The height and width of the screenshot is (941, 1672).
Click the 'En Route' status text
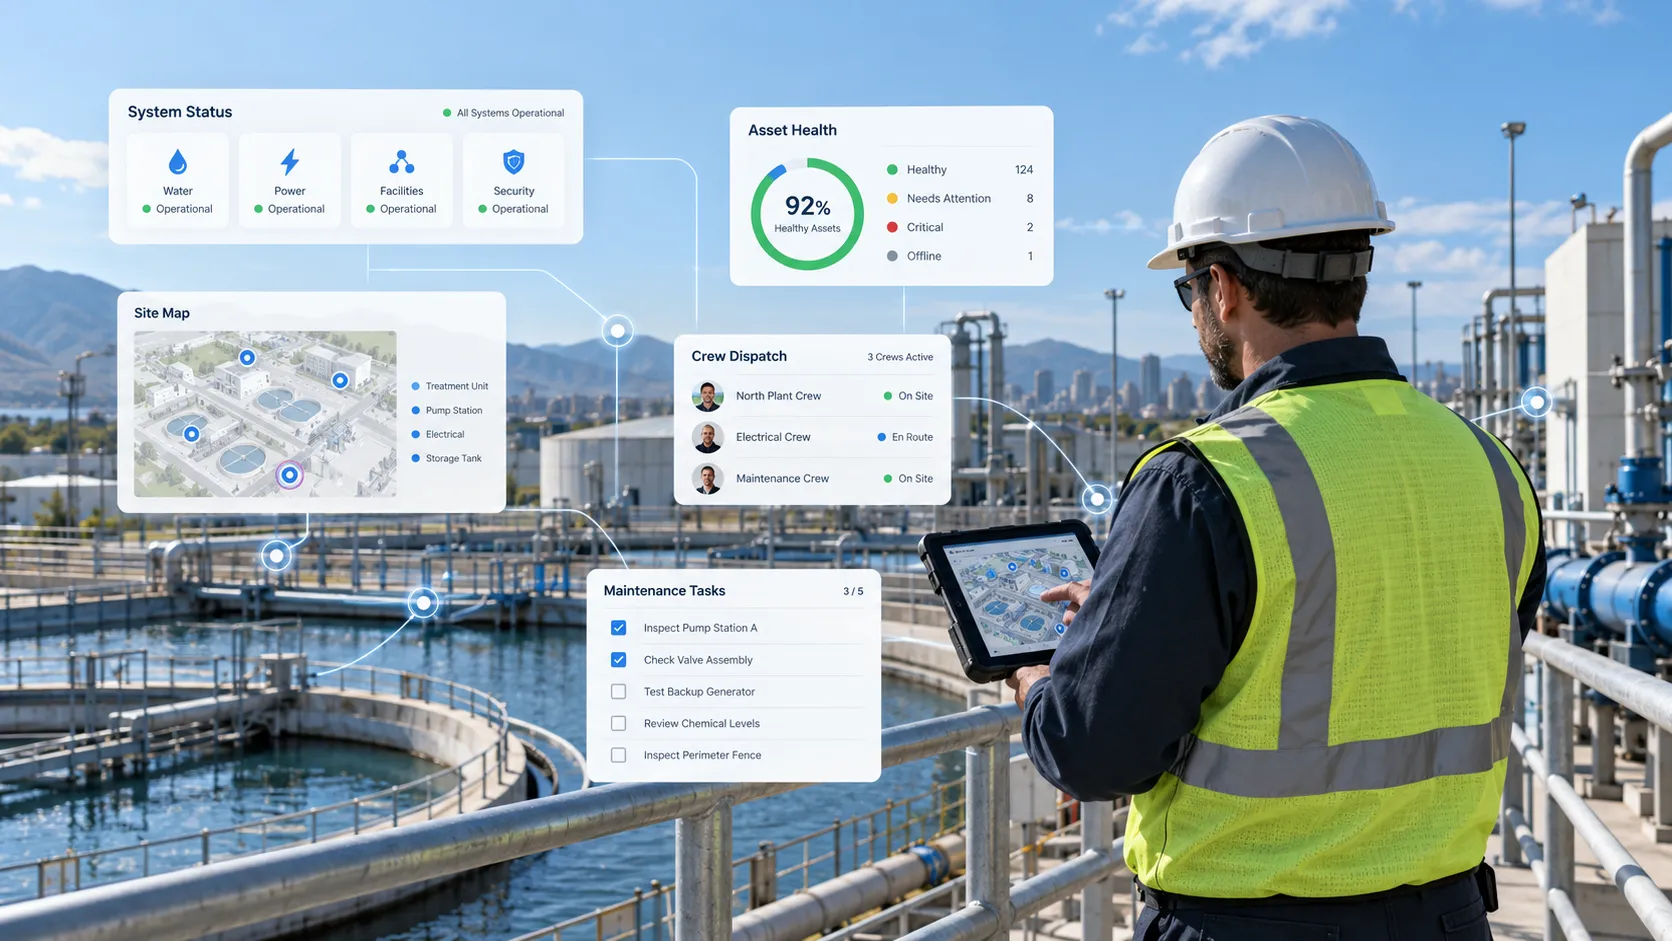[x=912, y=437]
